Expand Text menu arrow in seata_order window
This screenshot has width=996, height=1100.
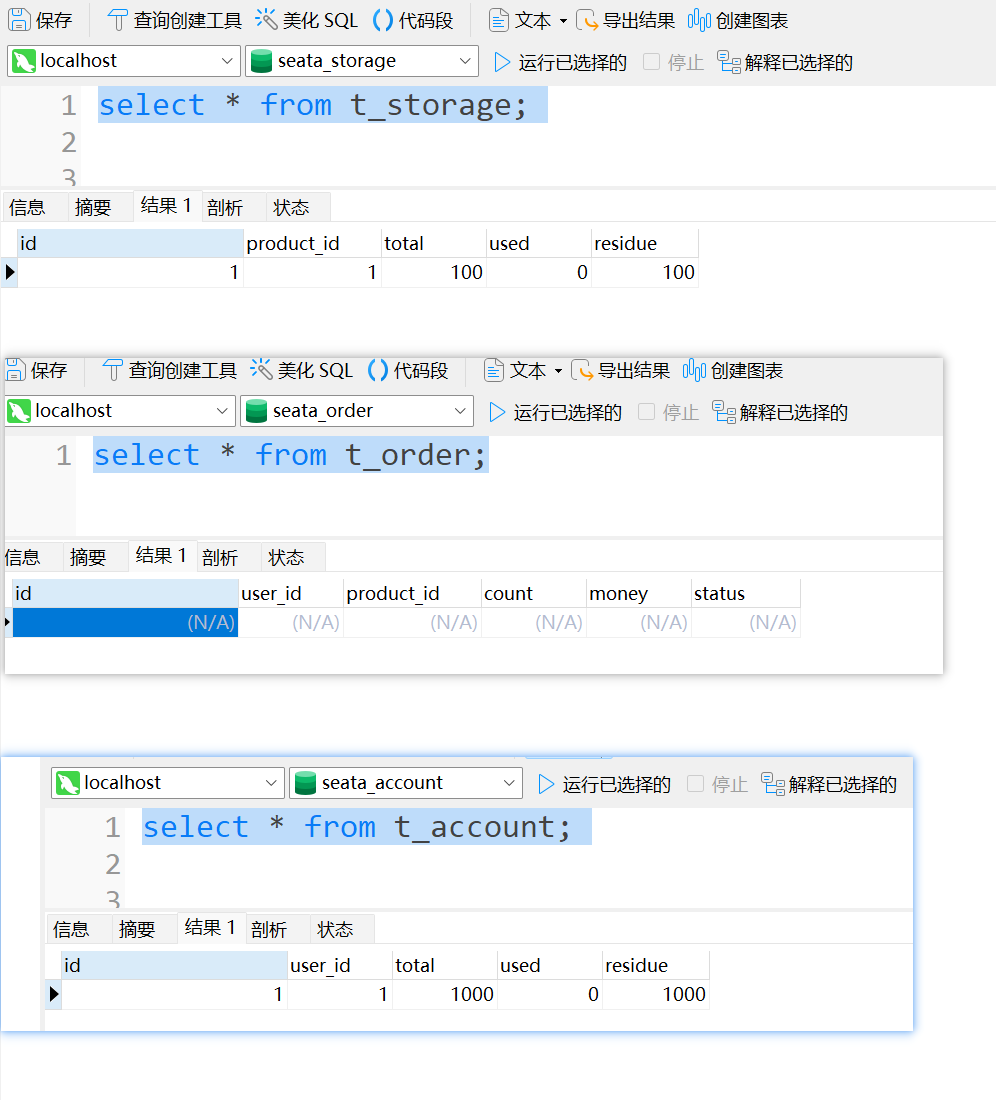558,371
